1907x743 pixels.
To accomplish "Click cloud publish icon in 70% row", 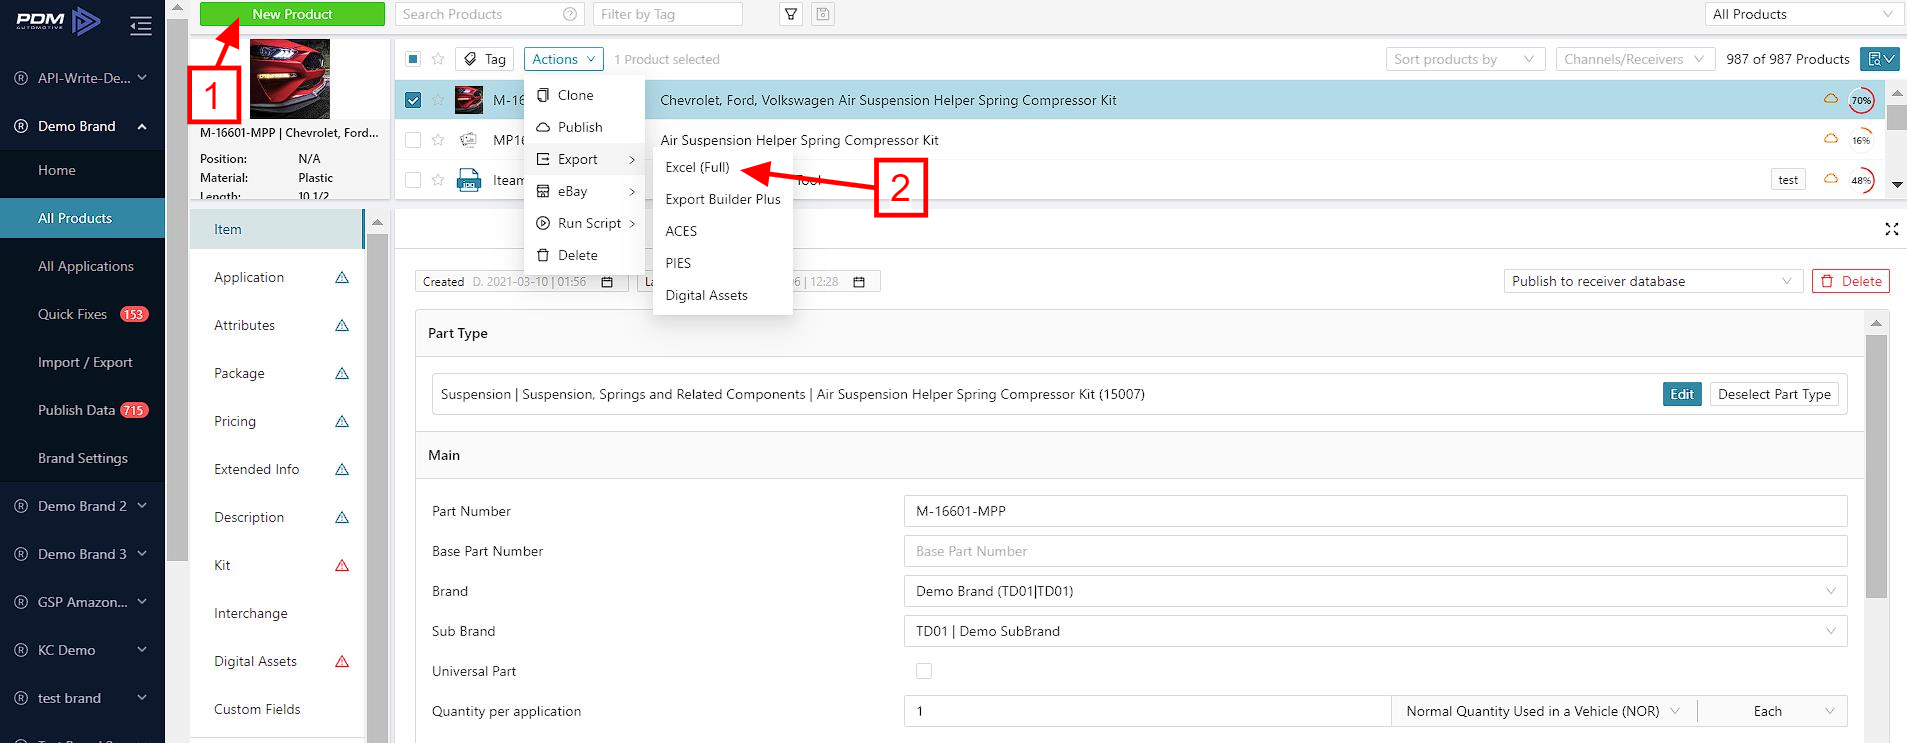I will pos(1830,99).
